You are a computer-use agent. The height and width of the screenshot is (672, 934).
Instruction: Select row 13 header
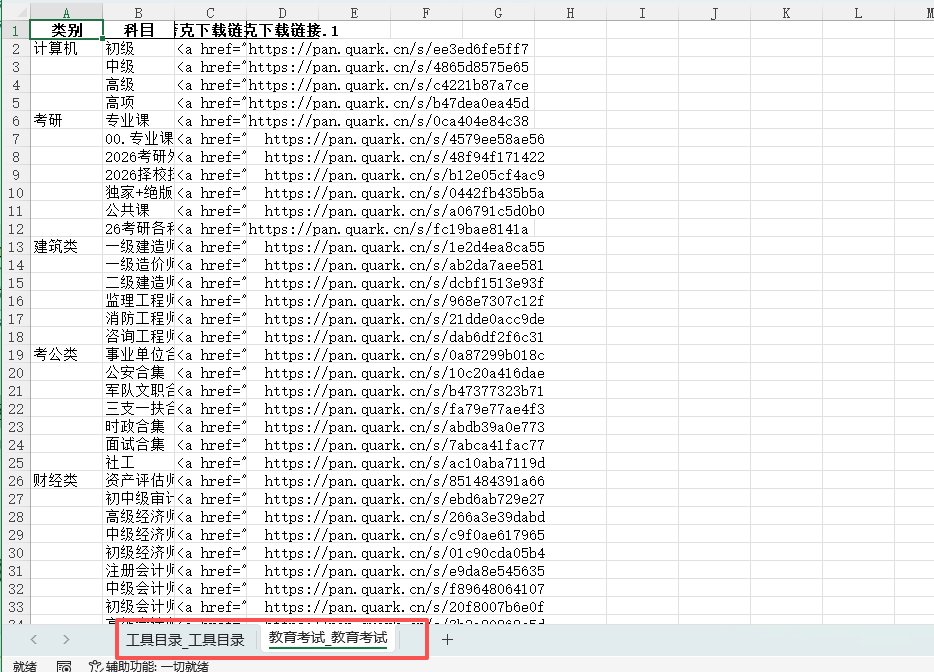click(15, 247)
